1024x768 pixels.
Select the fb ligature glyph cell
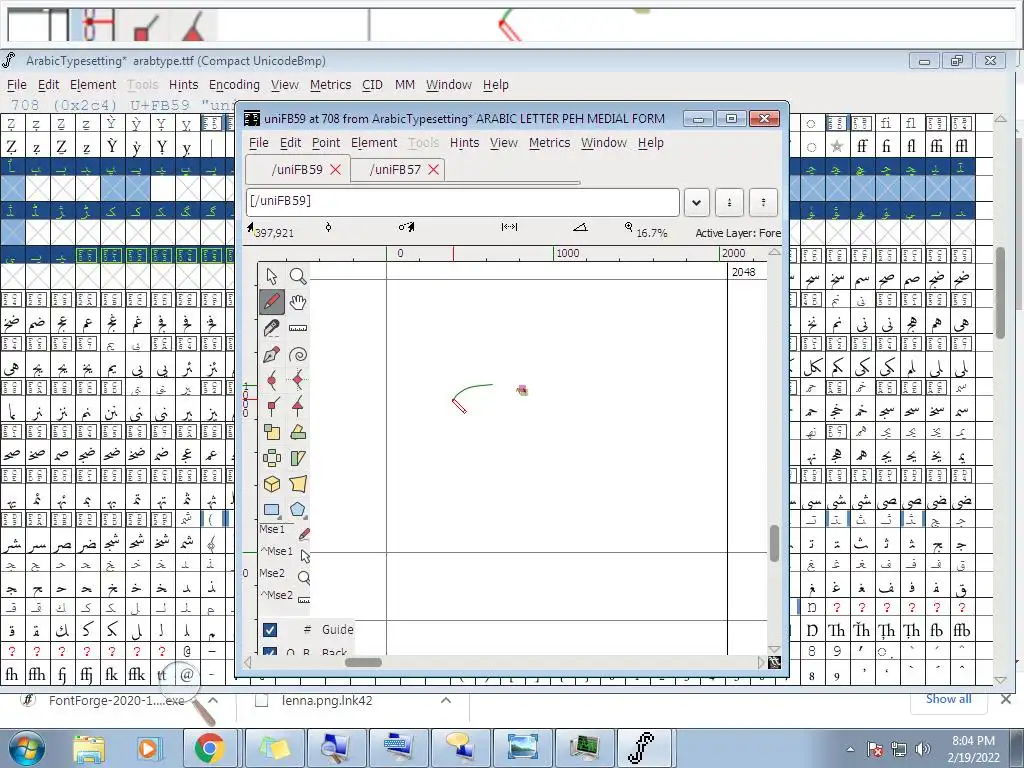pyautogui.click(x=936, y=631)
